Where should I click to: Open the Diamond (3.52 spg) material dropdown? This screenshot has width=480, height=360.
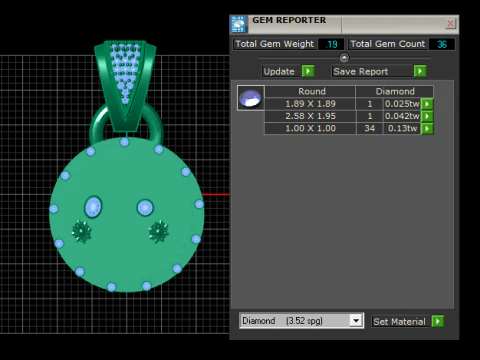356,321
